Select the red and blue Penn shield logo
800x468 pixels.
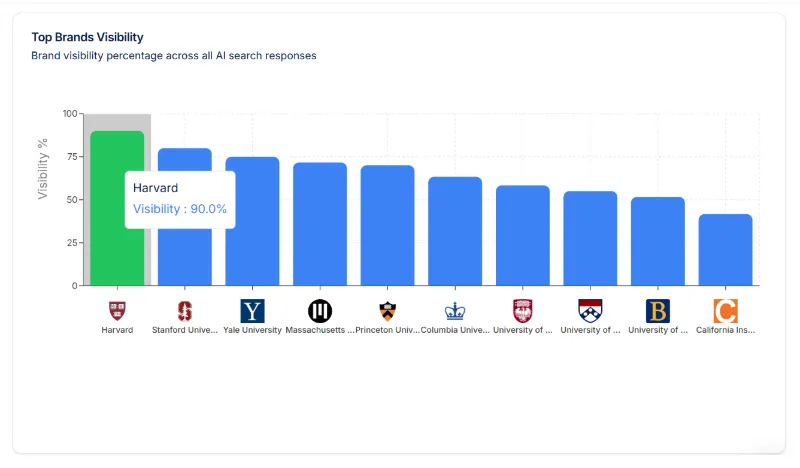pos(590,310)
